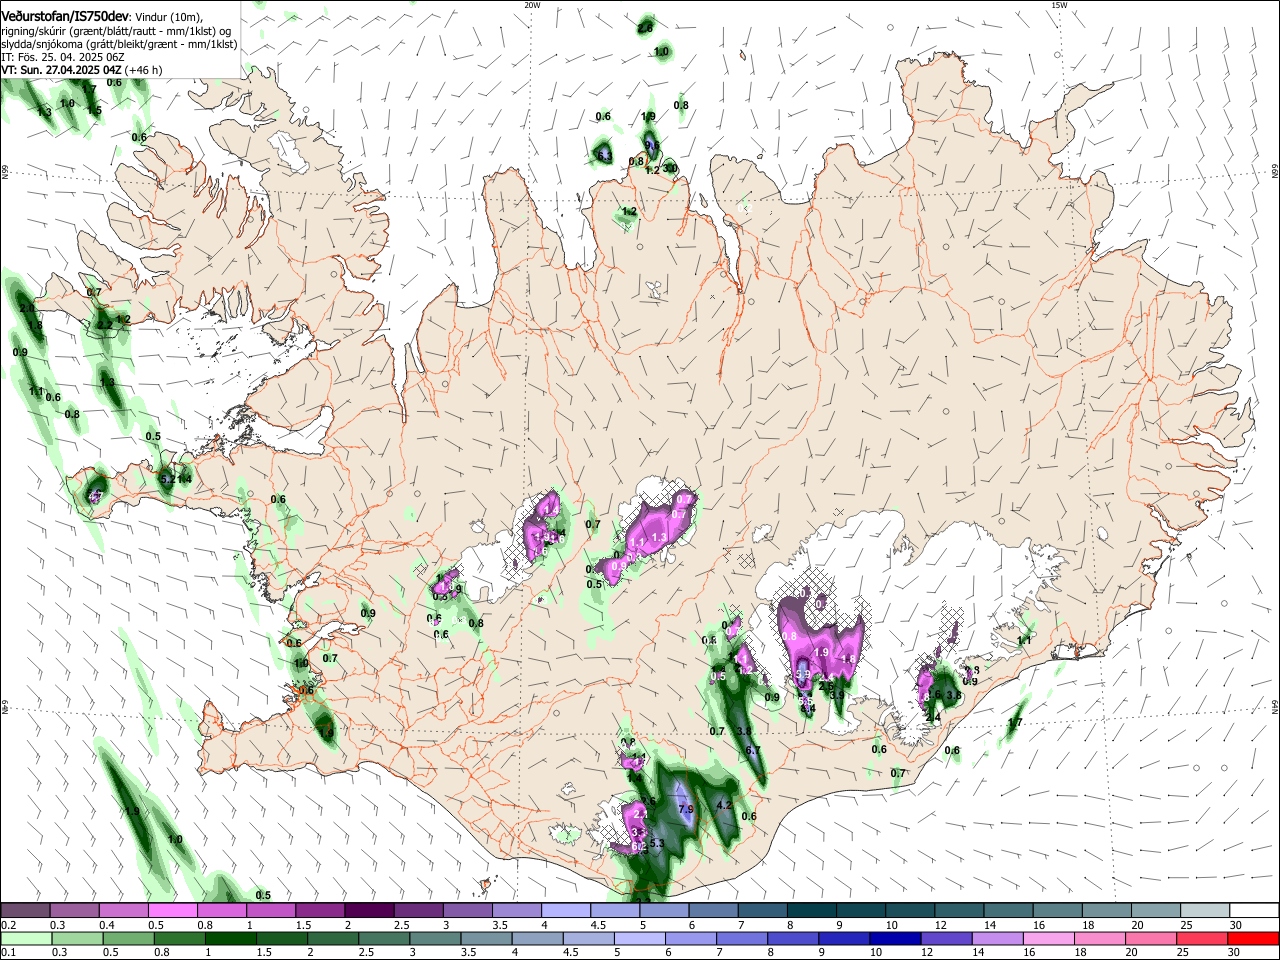Select the 20W longitude label
1280x960 pixels.
(532, 5)
